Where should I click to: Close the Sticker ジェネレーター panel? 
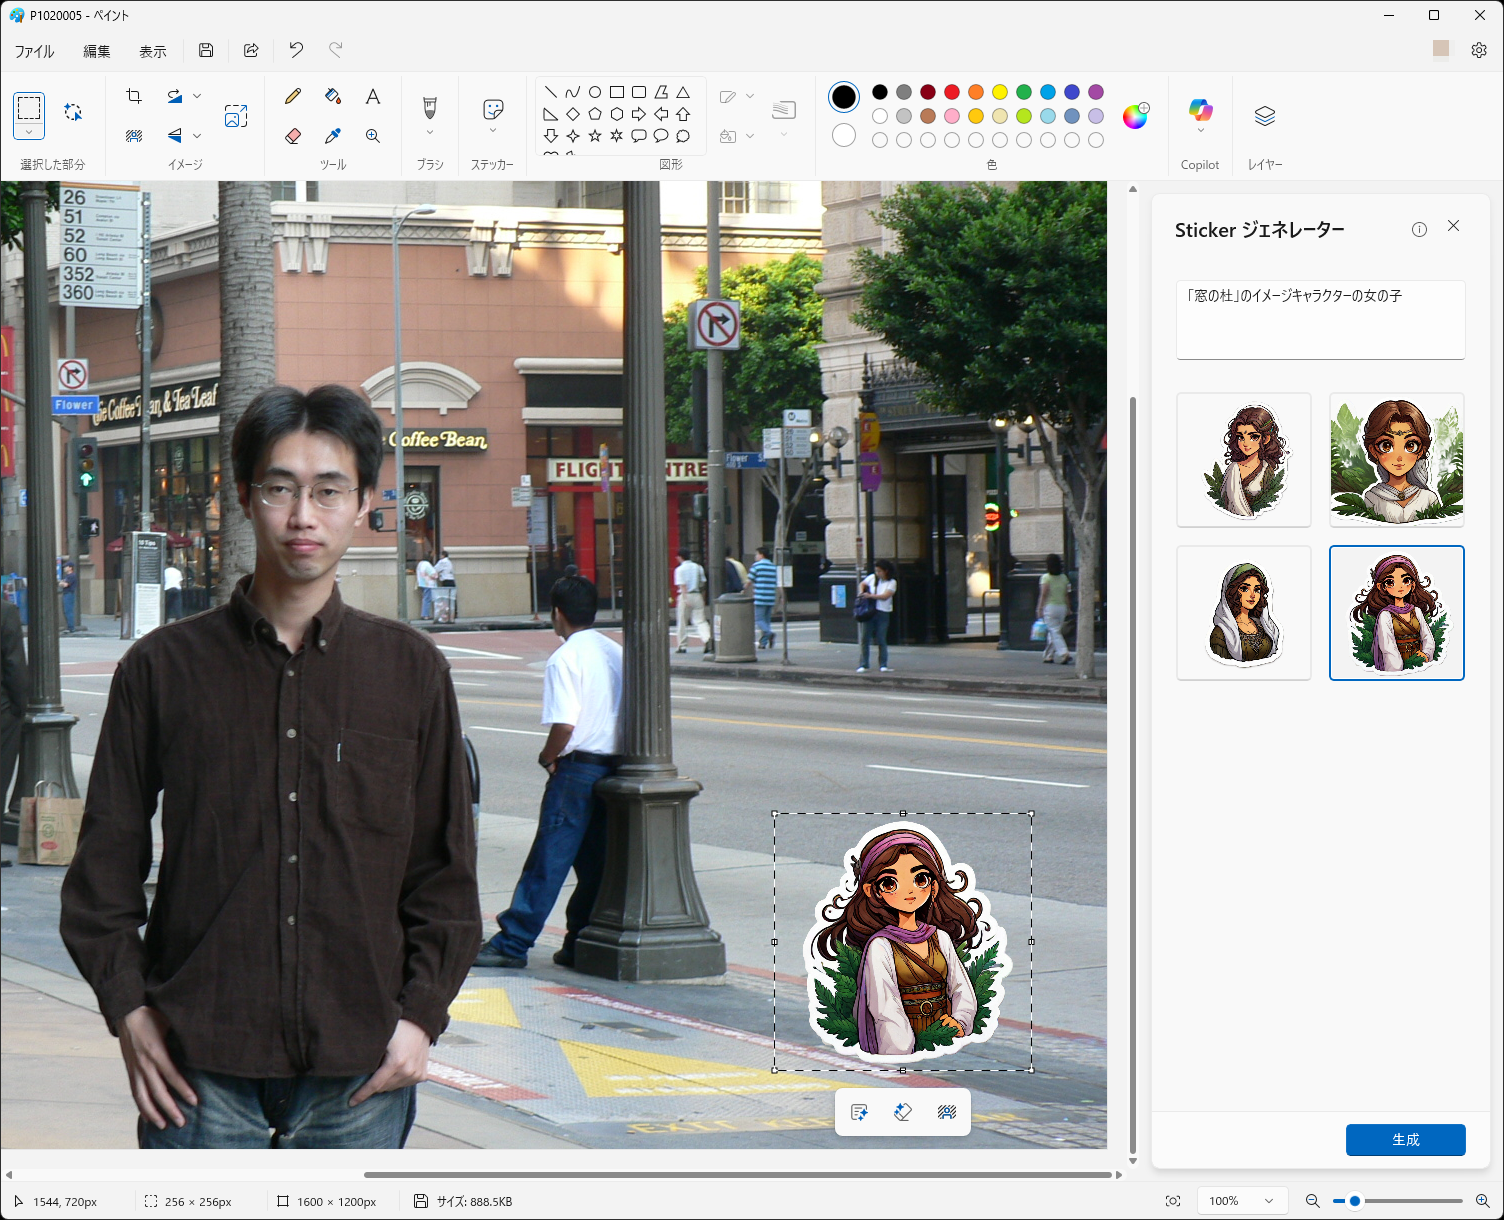click(1453, 227)
